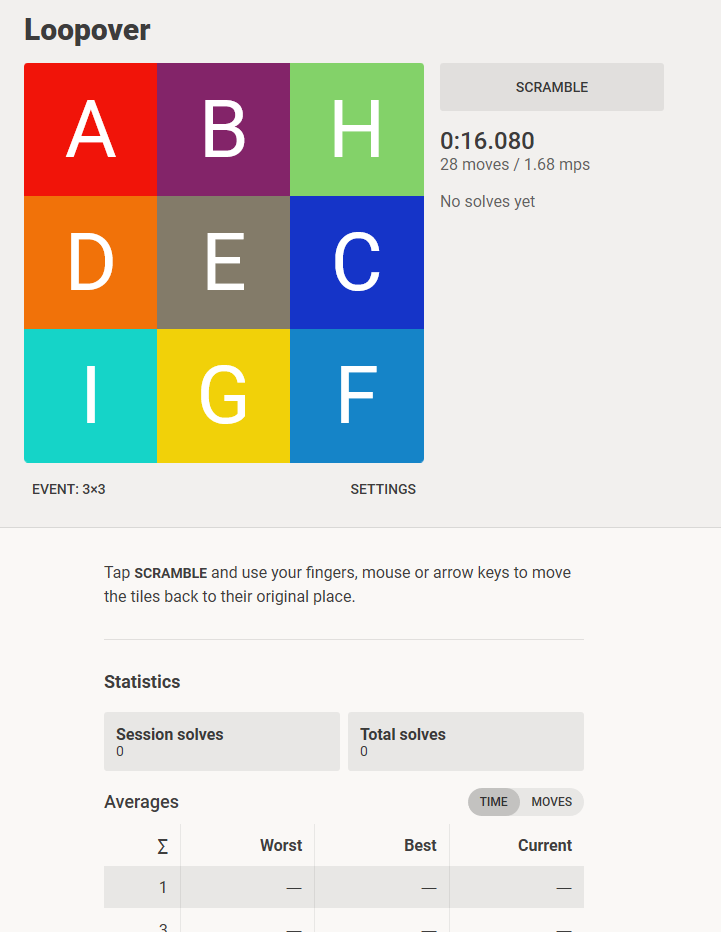Click the Session solves card
Viewport: 721px width, 932px height.
pos(222,741)
